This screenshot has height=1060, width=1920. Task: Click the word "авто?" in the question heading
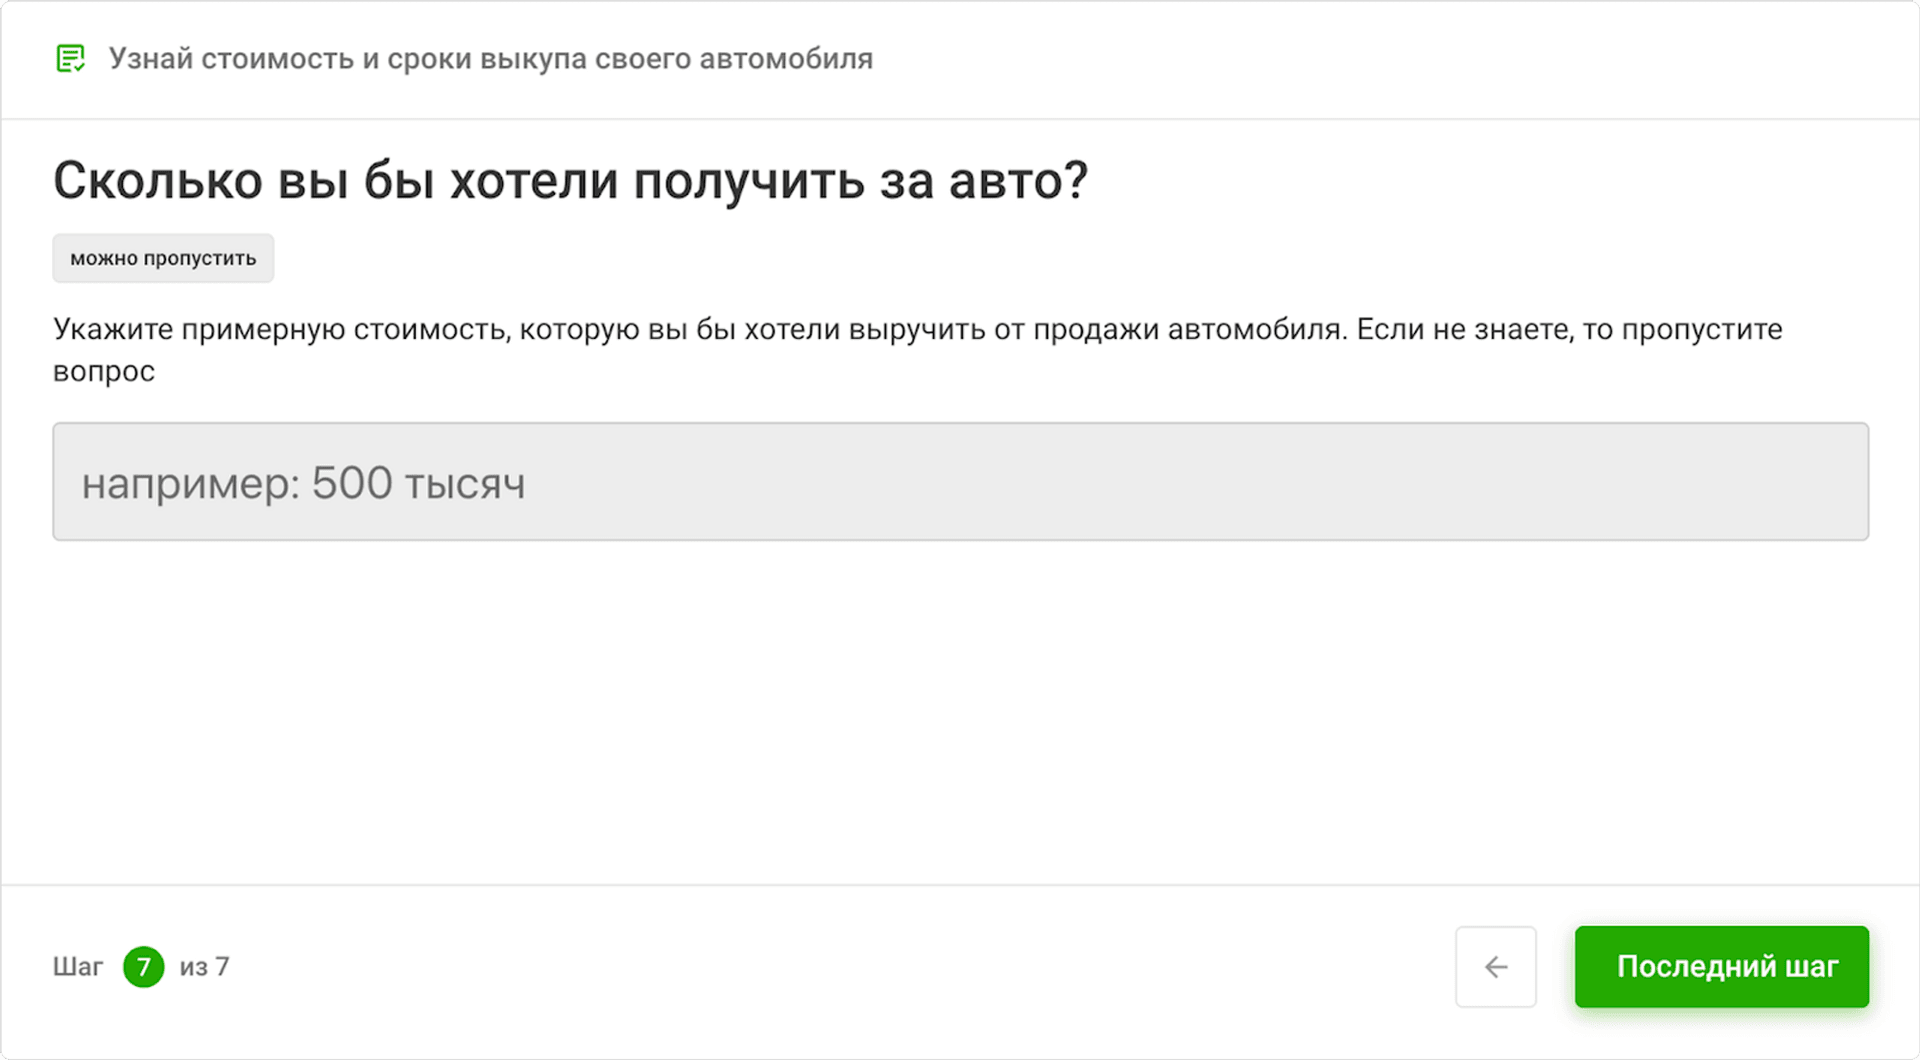point(1017,181)
